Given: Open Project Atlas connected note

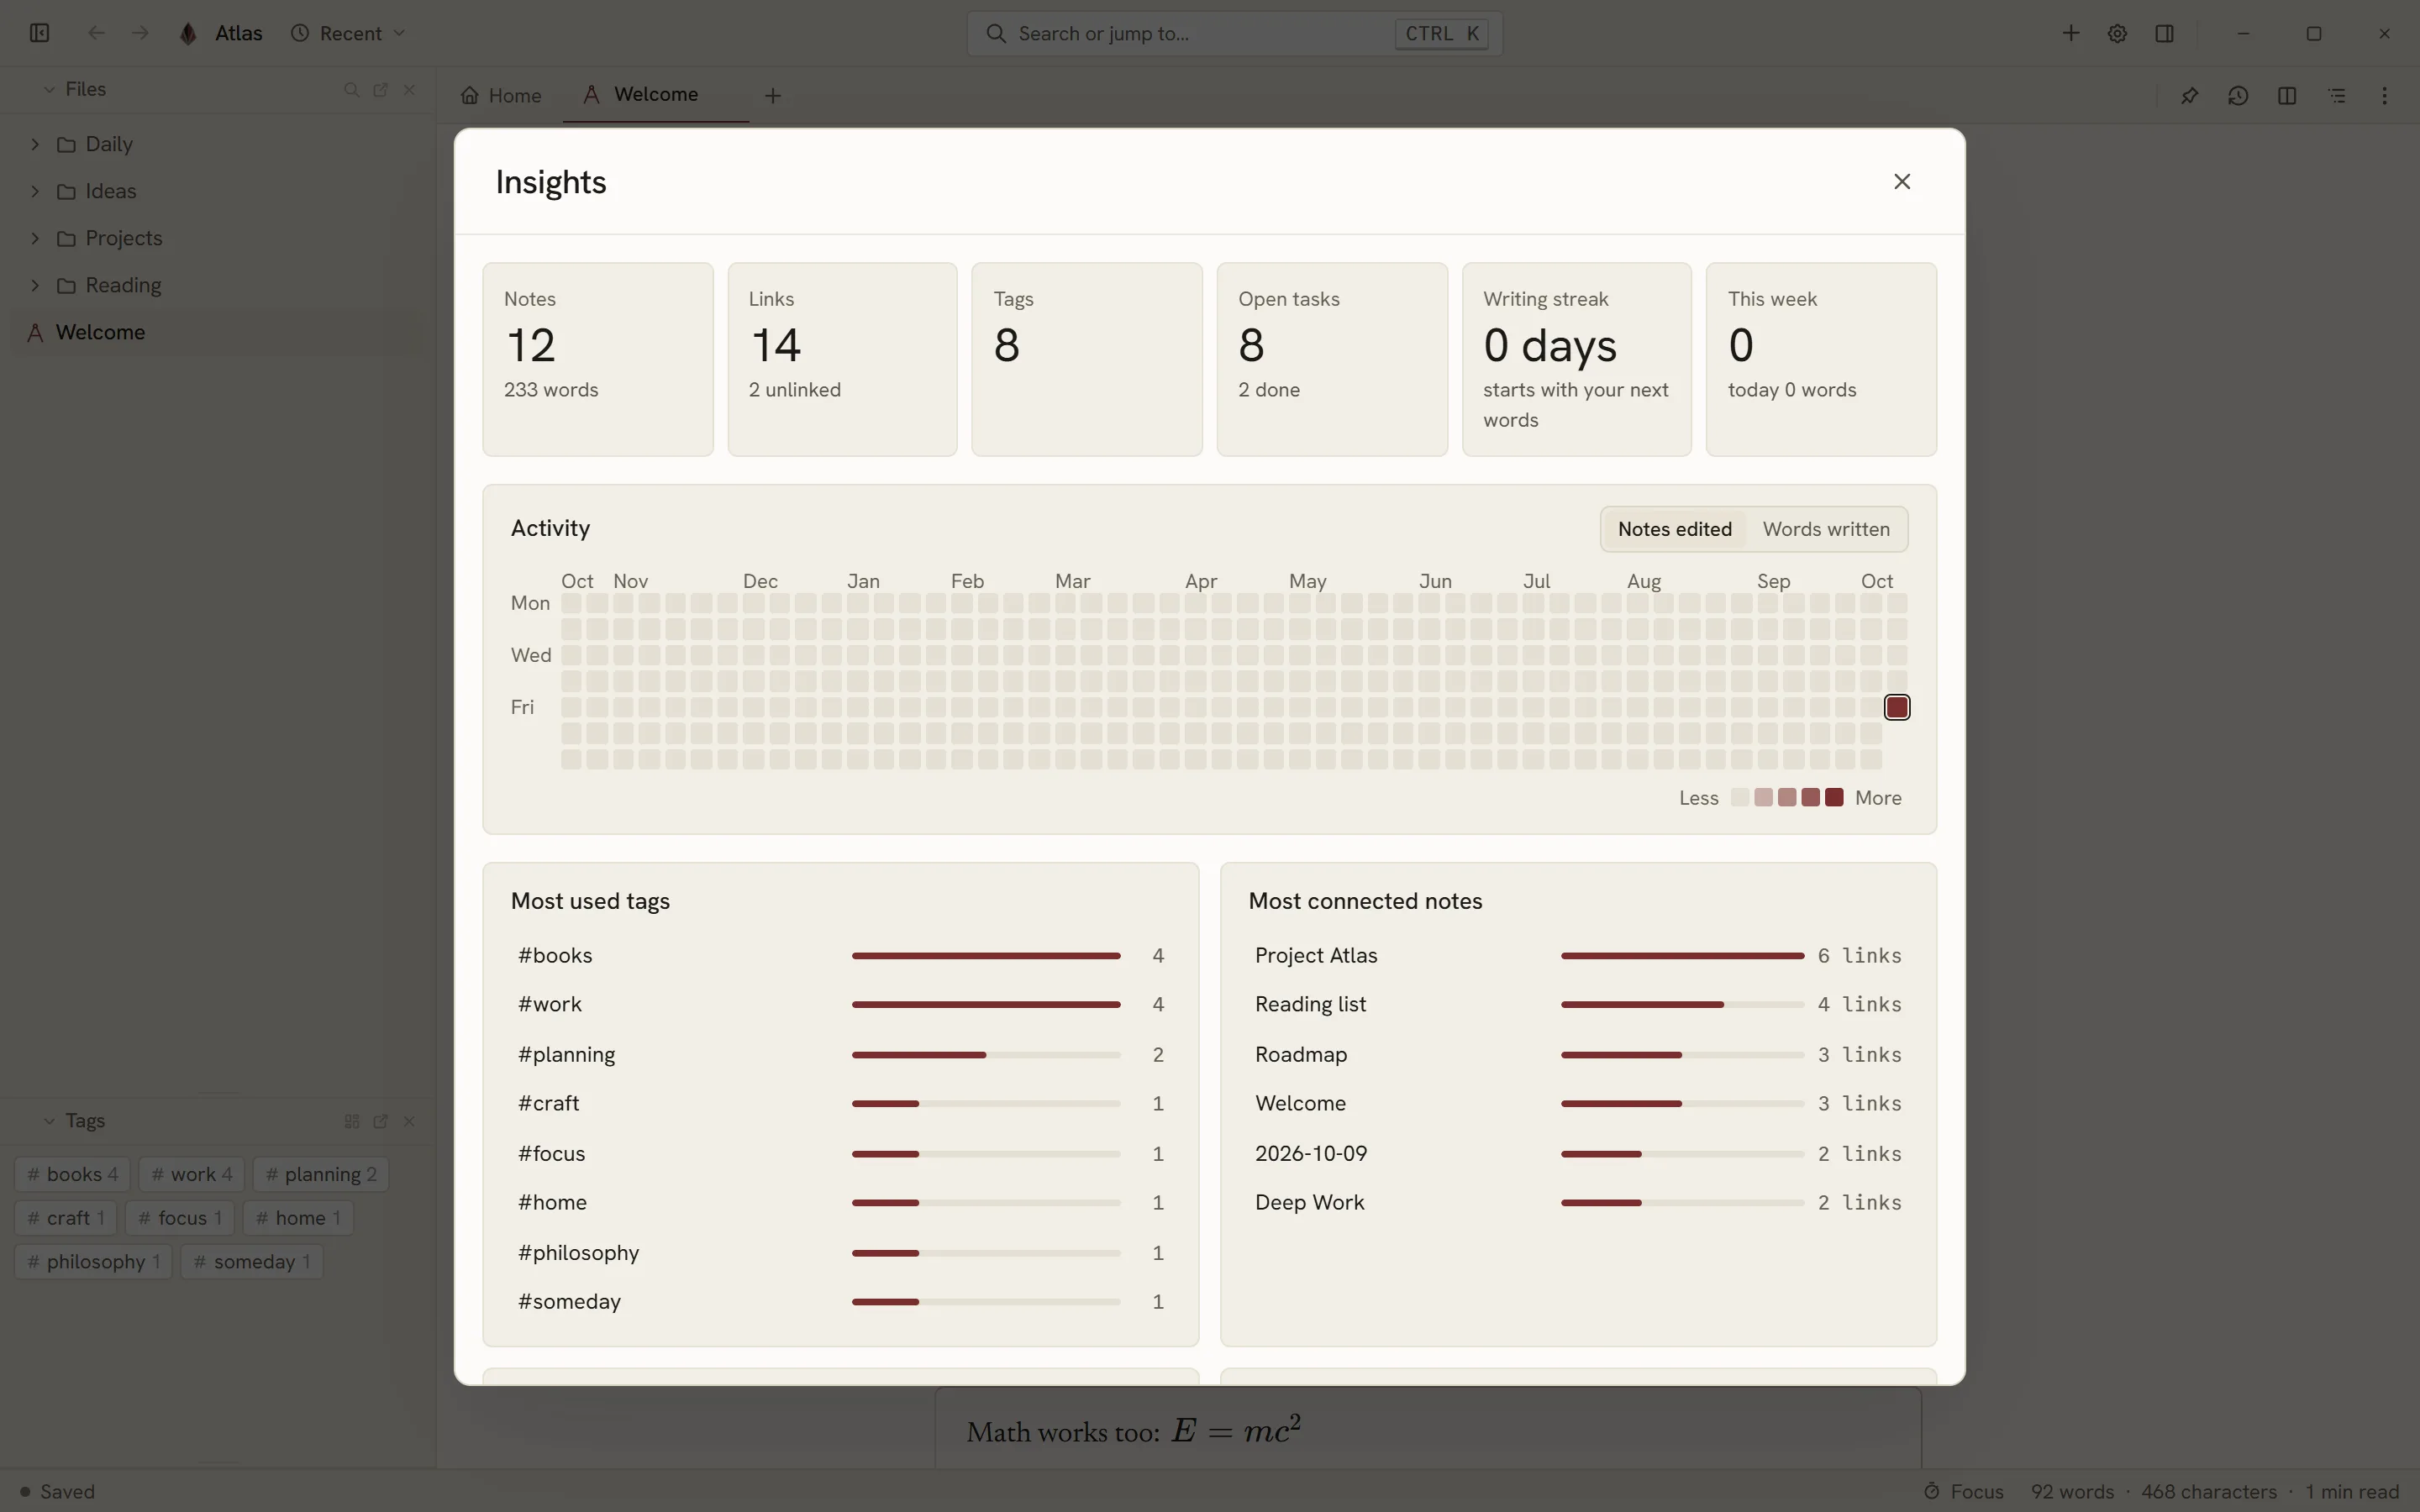Looking at the screenshot, I should pyautogui.click(x=1578, y=955).
